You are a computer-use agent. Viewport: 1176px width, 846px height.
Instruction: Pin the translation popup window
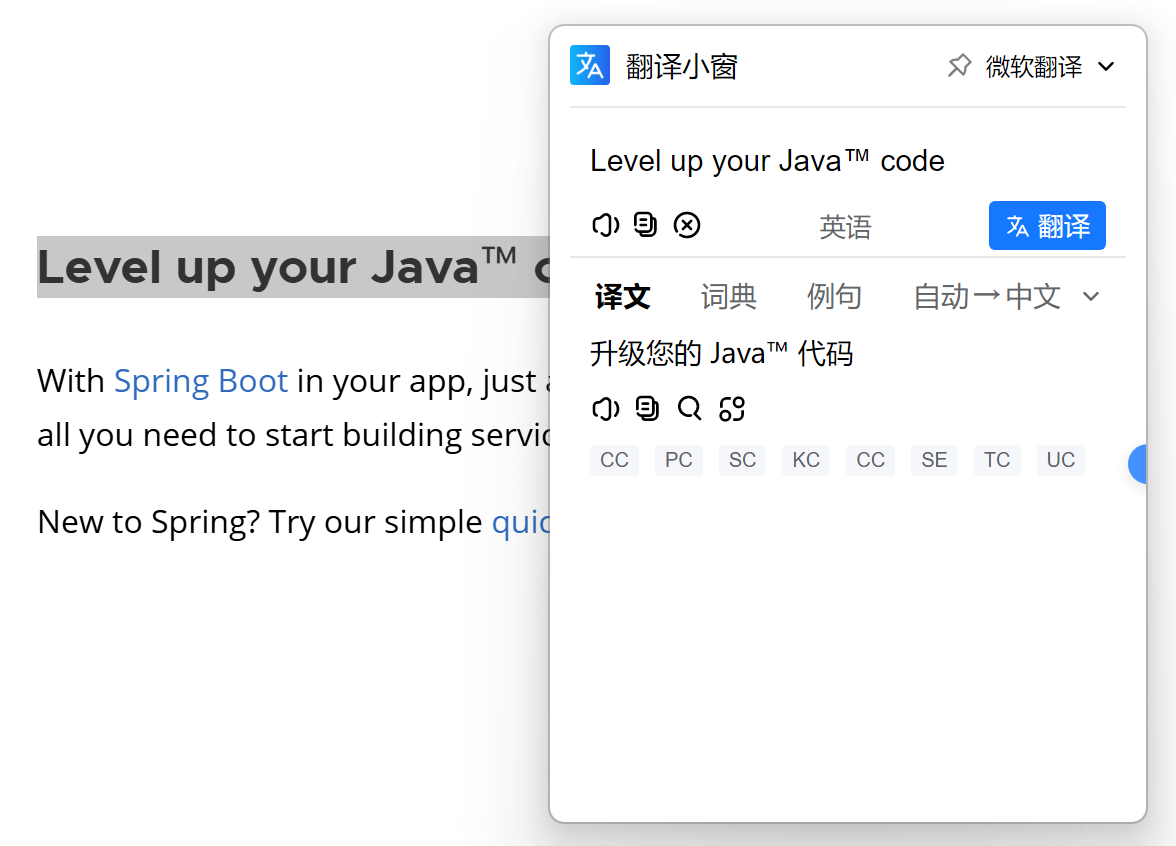tap(958, 66)
